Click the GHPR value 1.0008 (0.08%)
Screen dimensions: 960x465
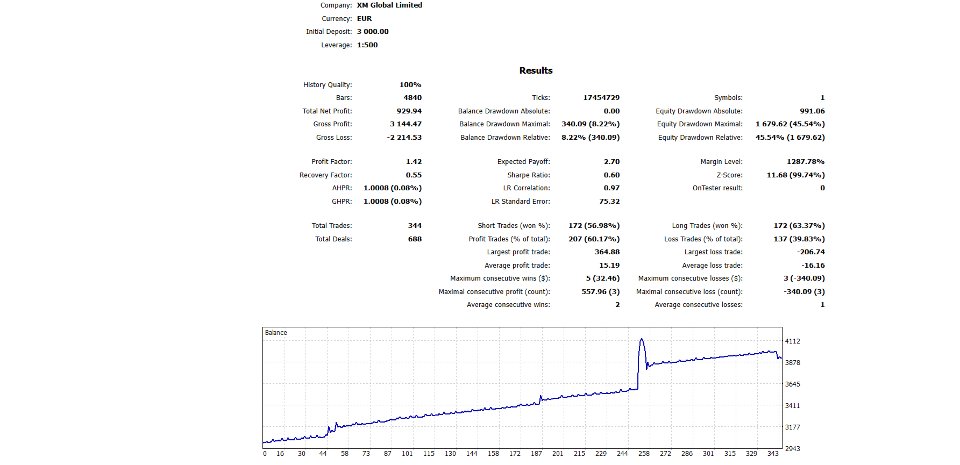pos(392,202)
